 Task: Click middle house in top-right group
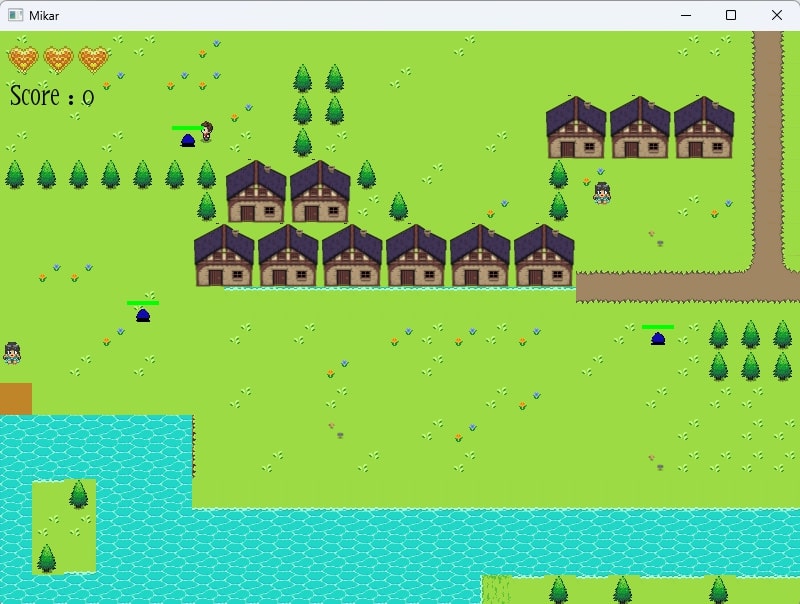pyautogui.click(x=640, y=127)
